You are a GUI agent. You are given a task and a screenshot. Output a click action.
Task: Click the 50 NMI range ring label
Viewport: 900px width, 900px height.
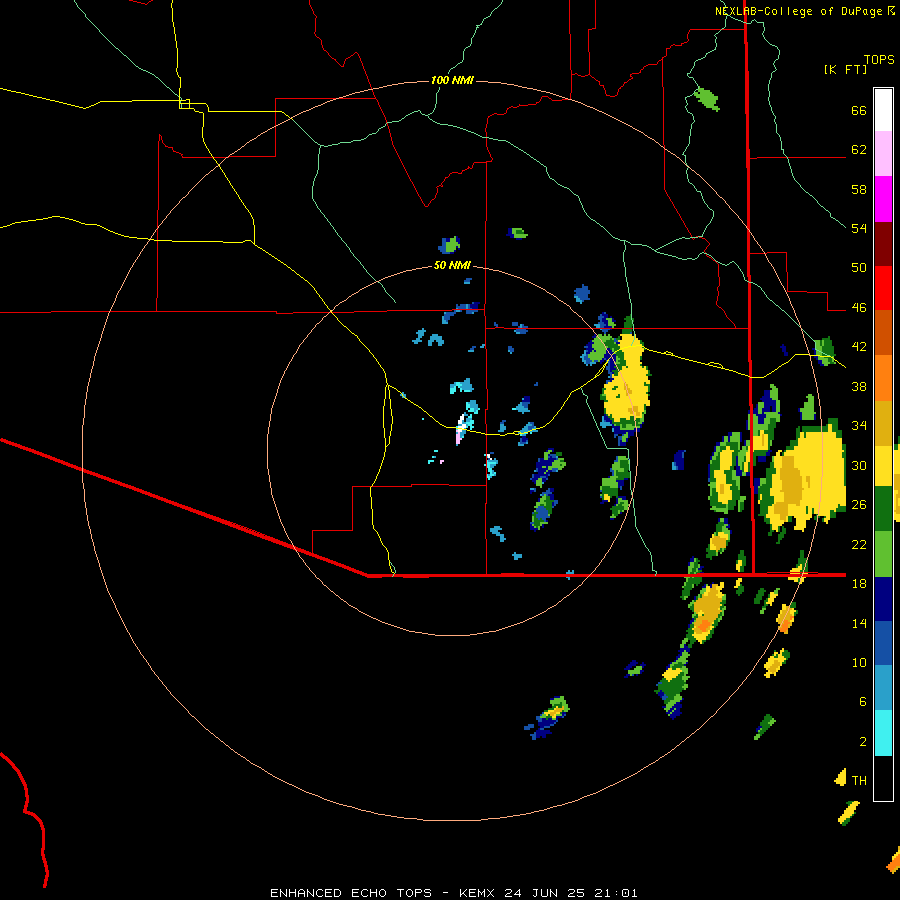coord(452,265)
